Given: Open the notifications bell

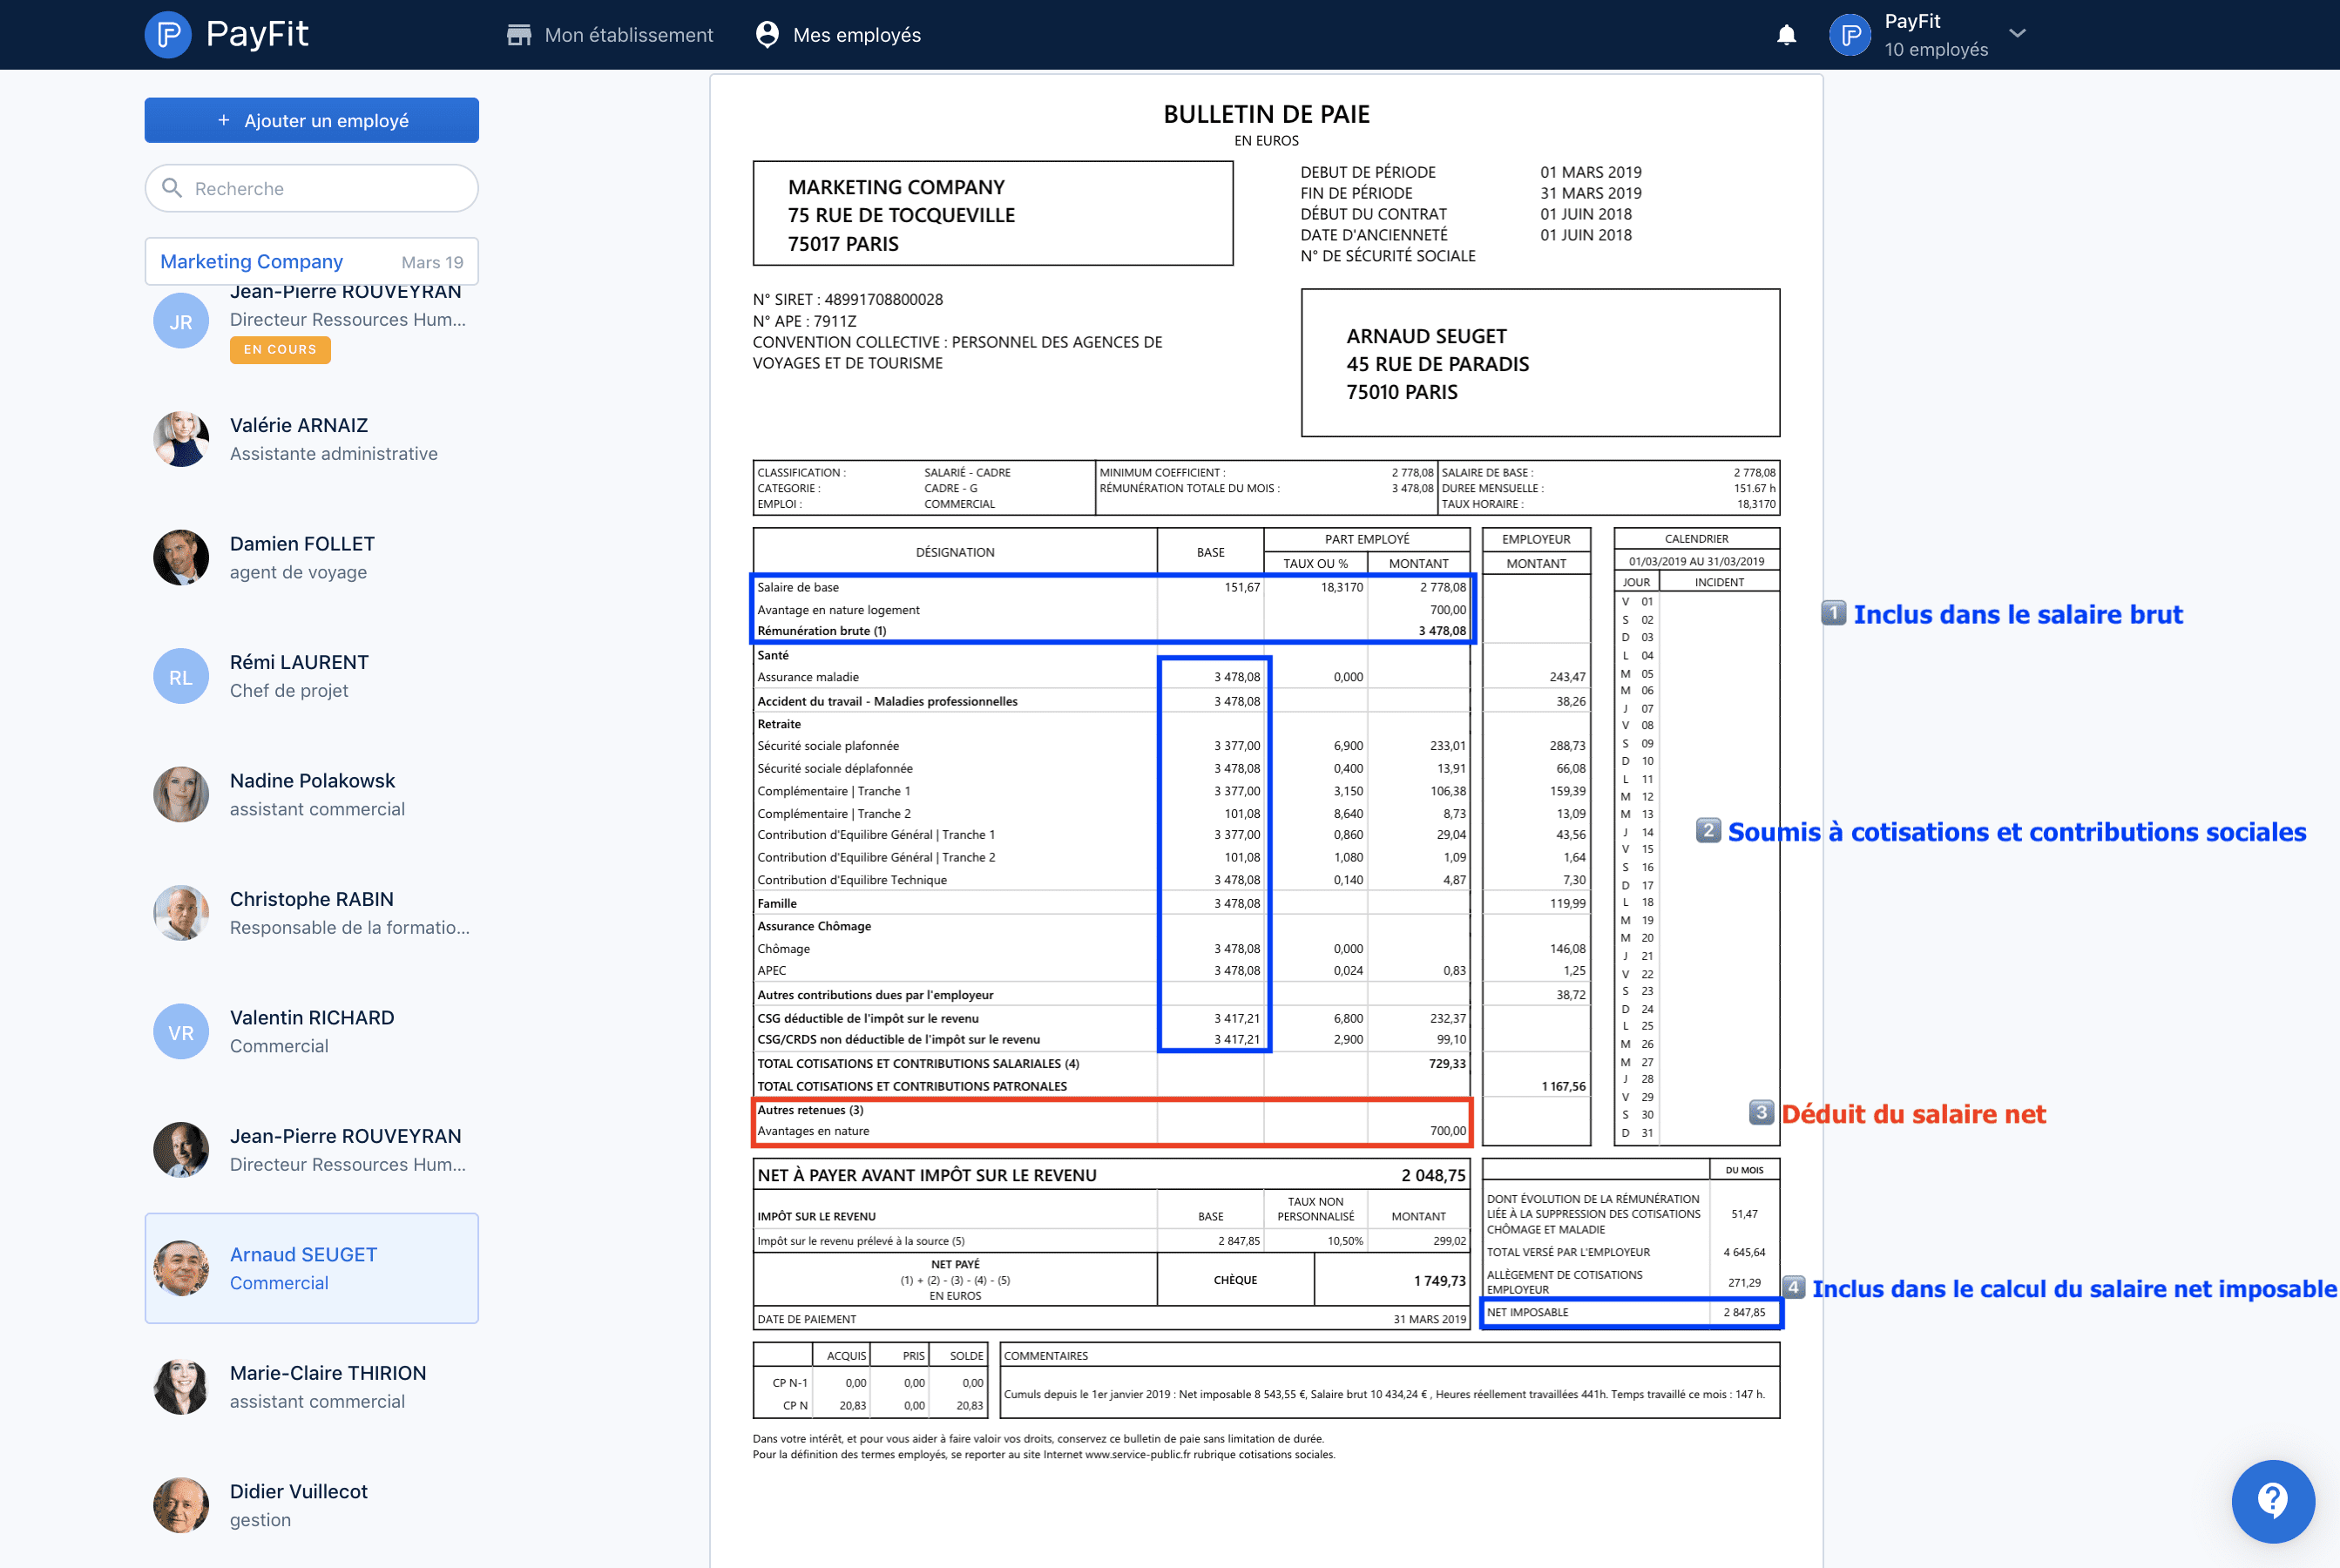Looking at the screenshot, I should 1786,35.
